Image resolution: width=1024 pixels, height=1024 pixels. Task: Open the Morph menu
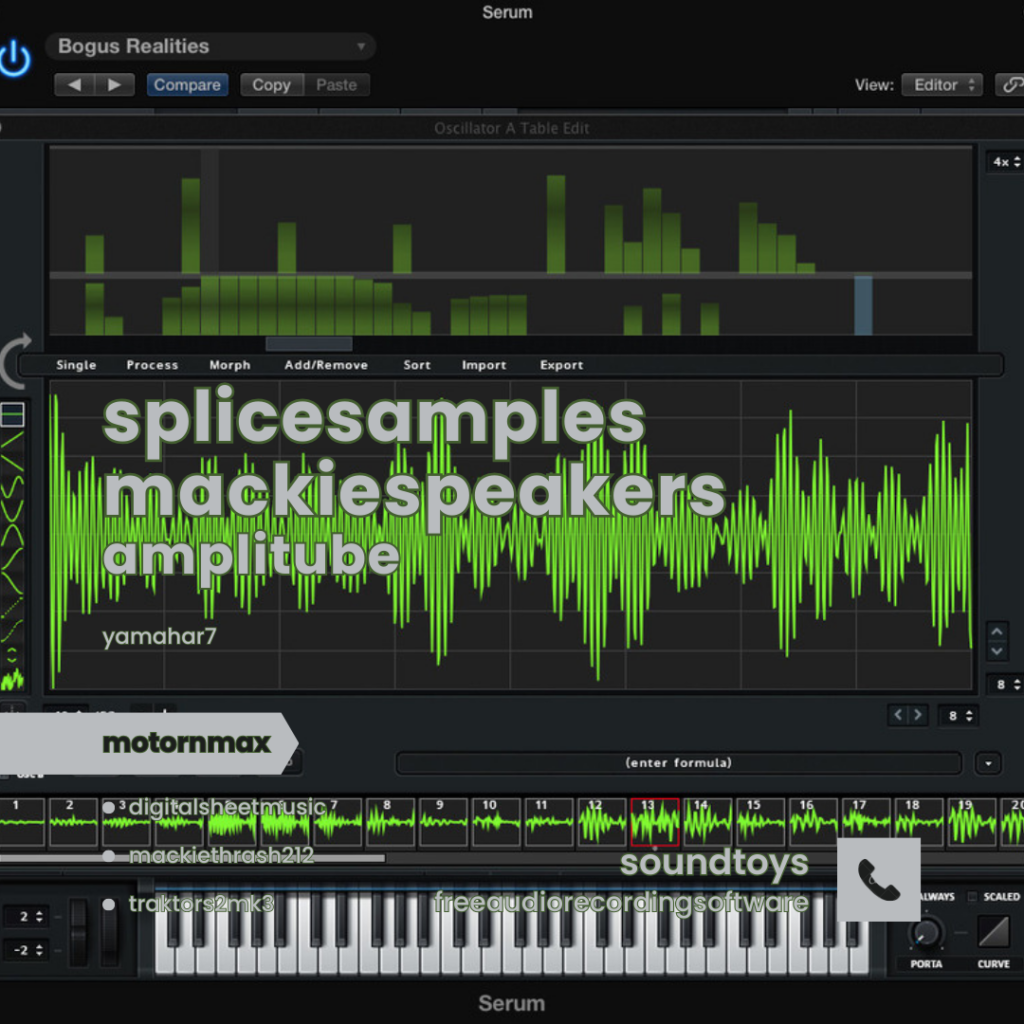[230, 365]
